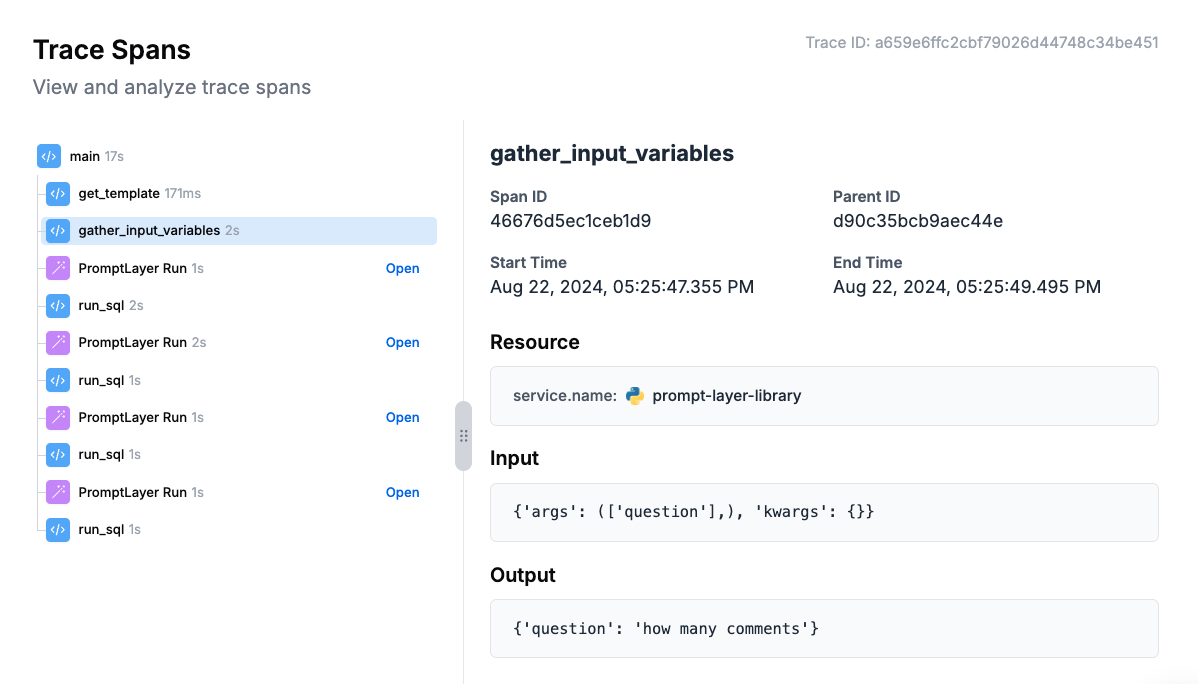The image size is (1198, 684).
Task: Click the last run_sql span code icon
Action: 58,530
